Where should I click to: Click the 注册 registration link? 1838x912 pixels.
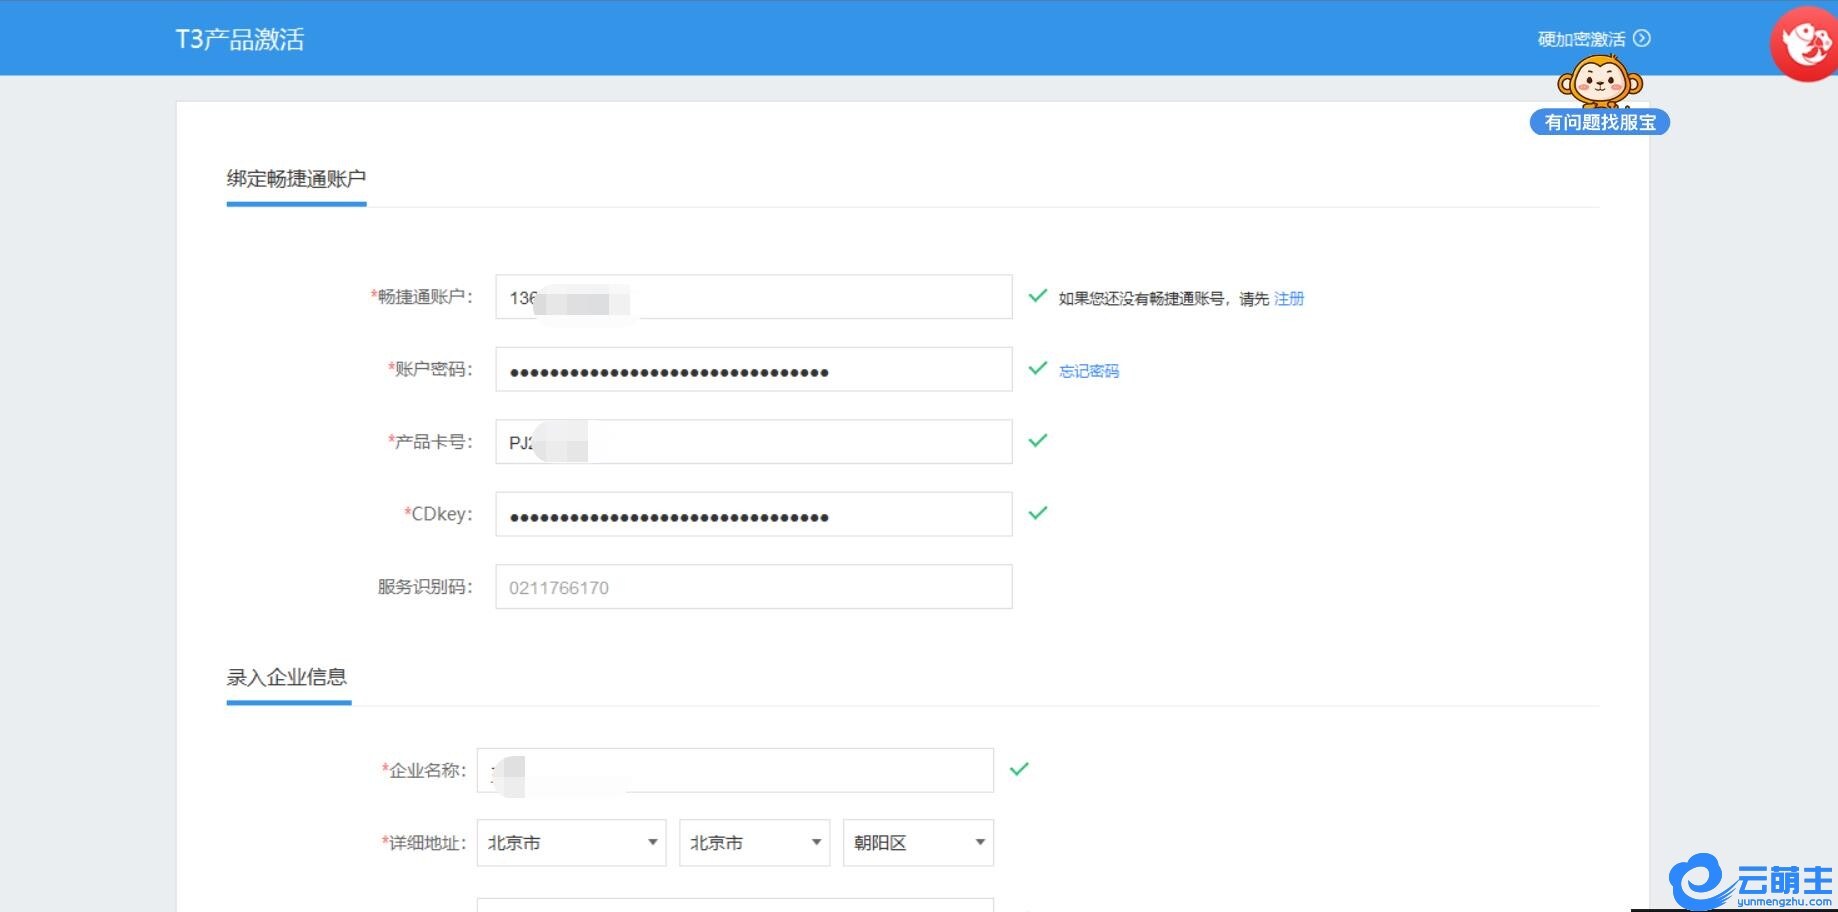coord(1289,298)
